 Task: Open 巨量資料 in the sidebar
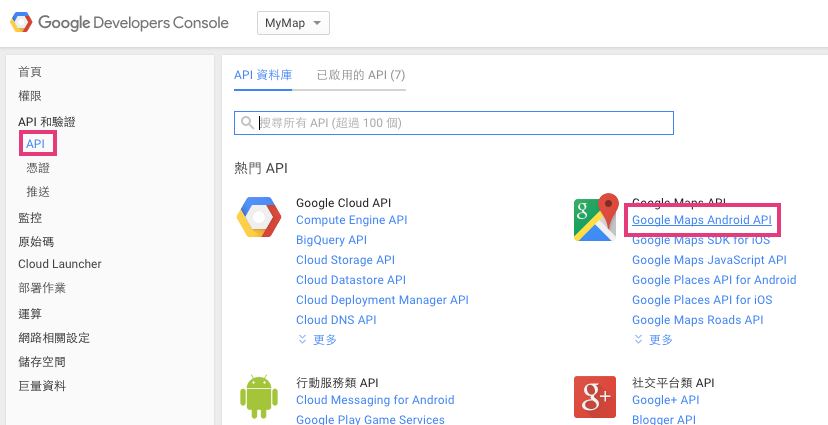42,386
